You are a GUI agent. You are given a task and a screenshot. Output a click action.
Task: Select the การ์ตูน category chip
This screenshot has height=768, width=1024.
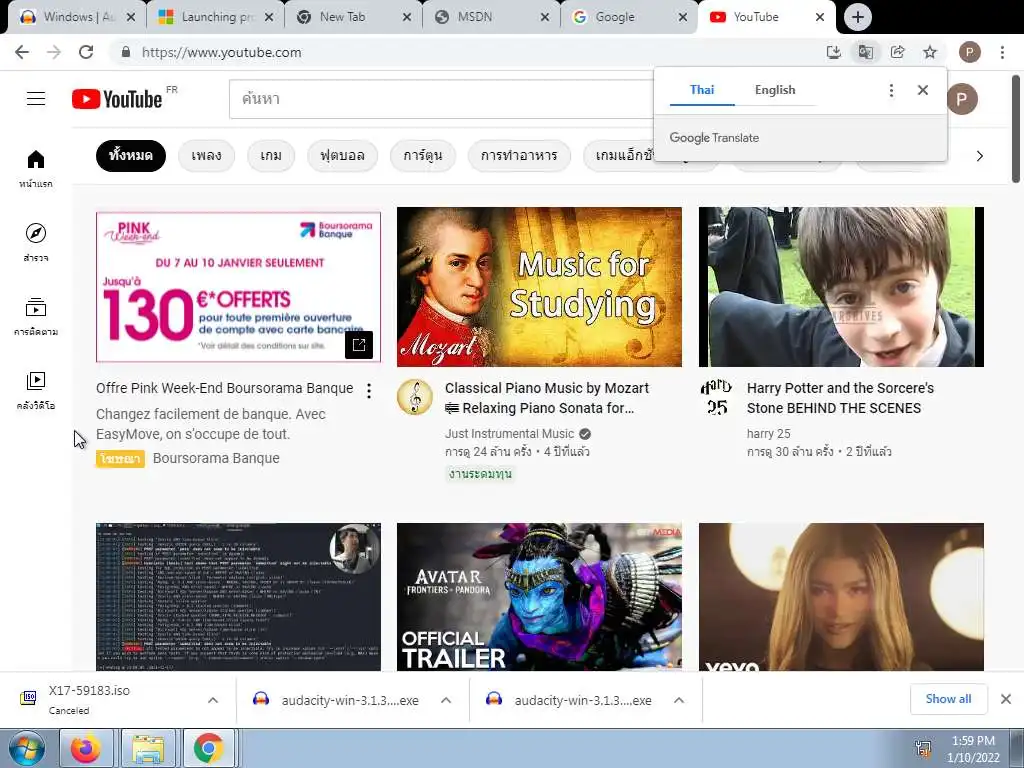[423, 156]
